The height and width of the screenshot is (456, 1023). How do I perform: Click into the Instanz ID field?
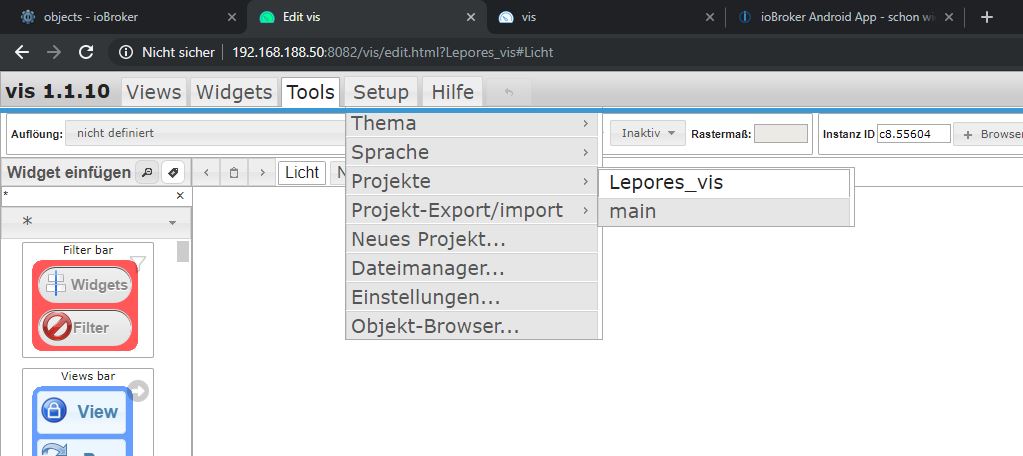pyautogui.click(x=913, y=133)
